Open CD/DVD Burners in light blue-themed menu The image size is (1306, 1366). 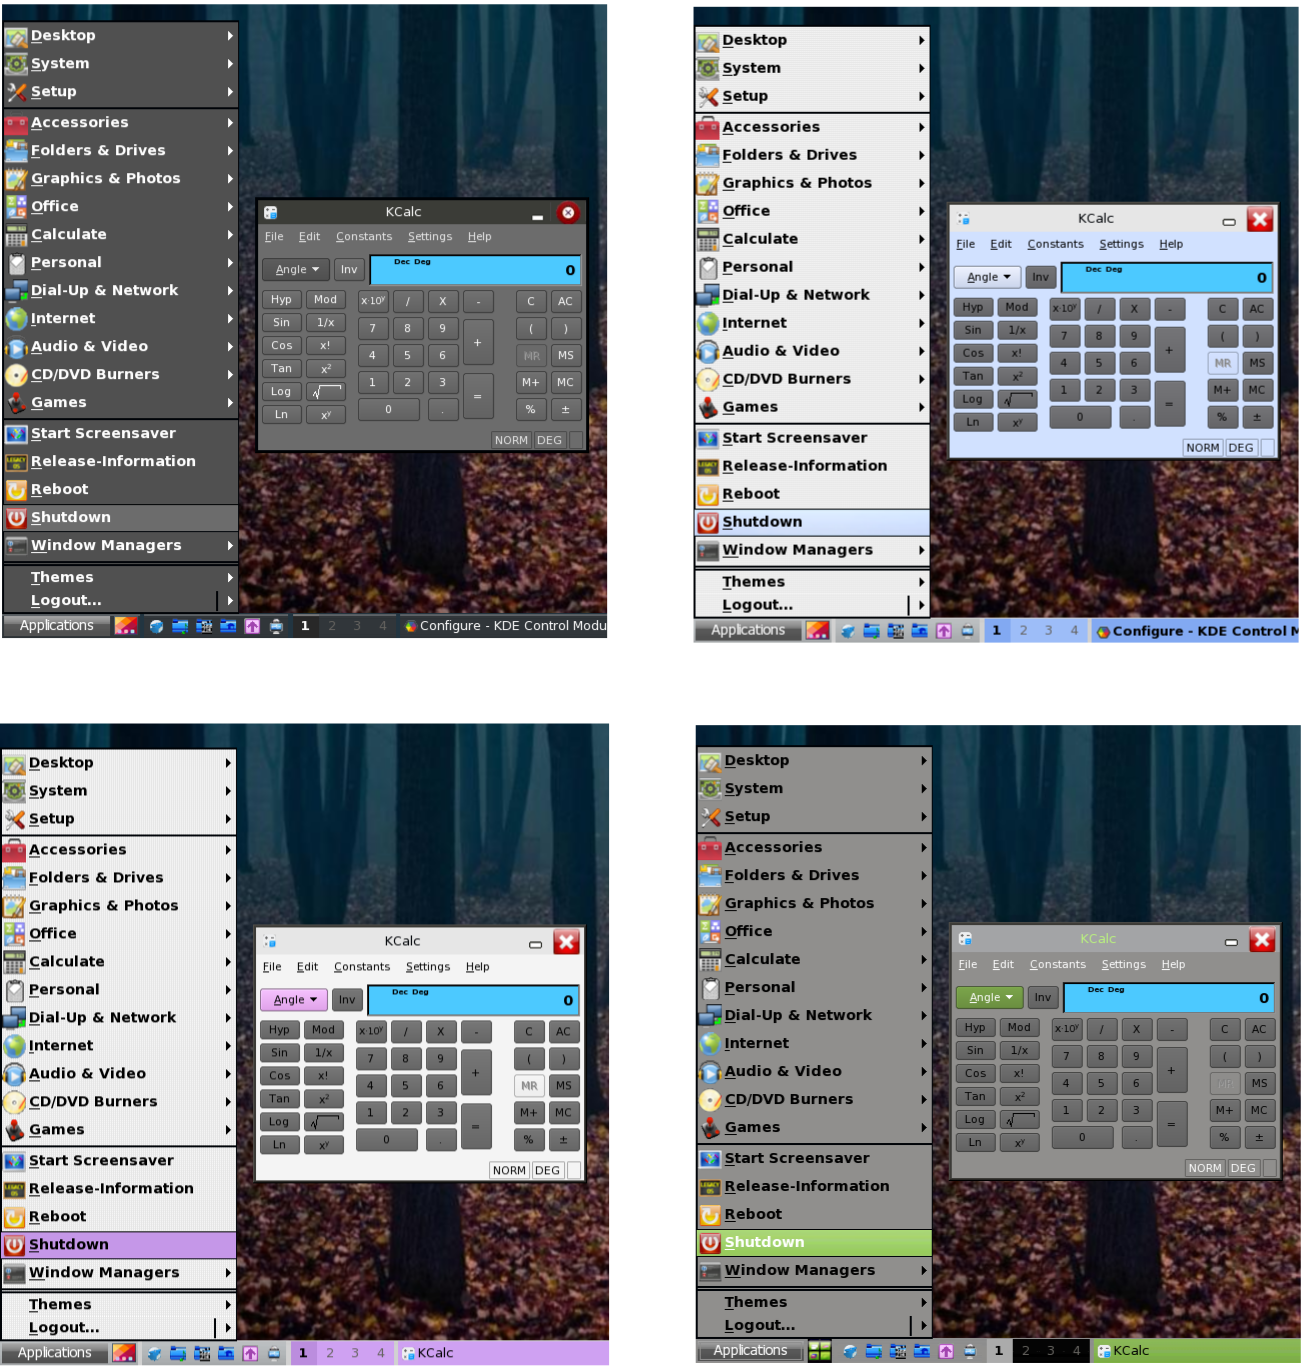[812, 379]
